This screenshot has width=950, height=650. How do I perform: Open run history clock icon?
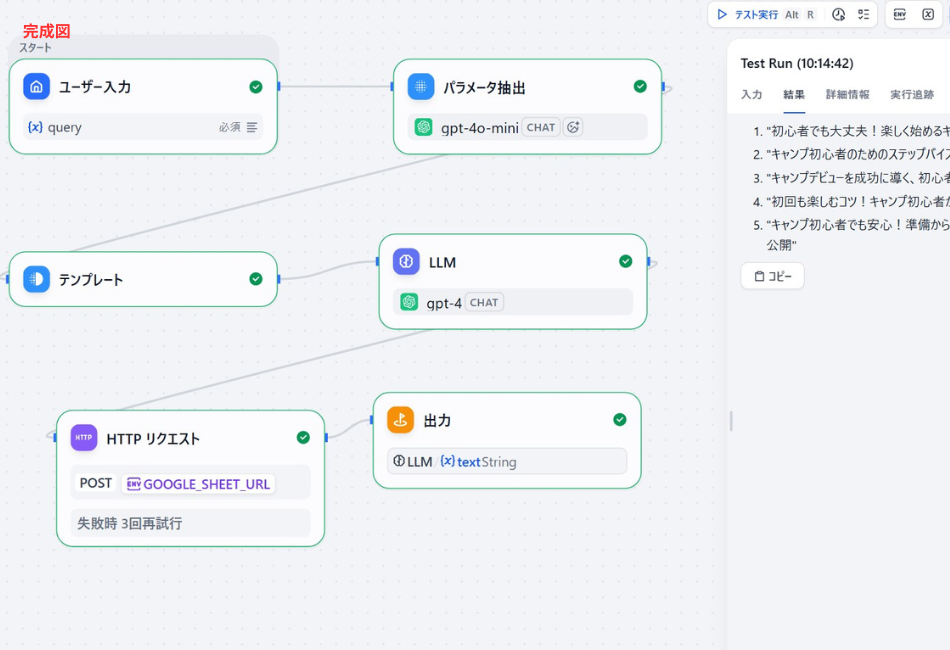[838, 15]
